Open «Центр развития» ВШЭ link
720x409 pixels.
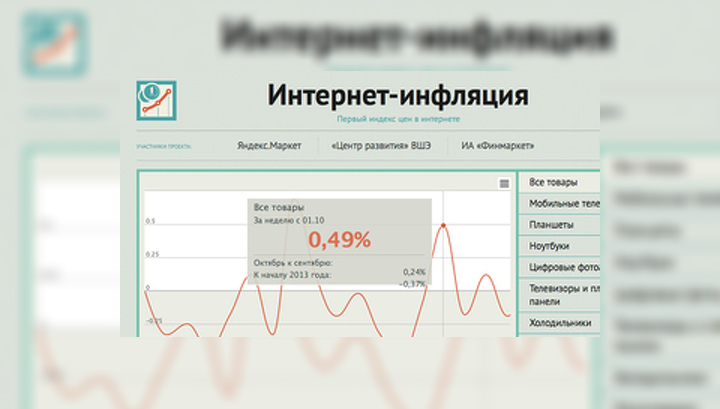(381, 146)
